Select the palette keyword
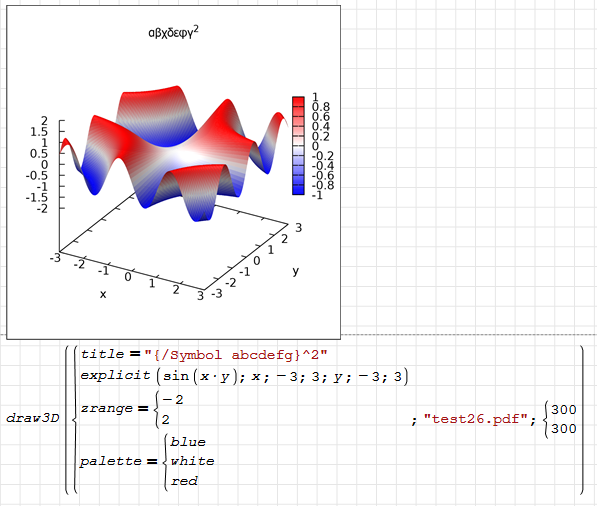Image resolution: width=597 pixels, height=506 pixels. pyautogui.click(x=111, y=461)
